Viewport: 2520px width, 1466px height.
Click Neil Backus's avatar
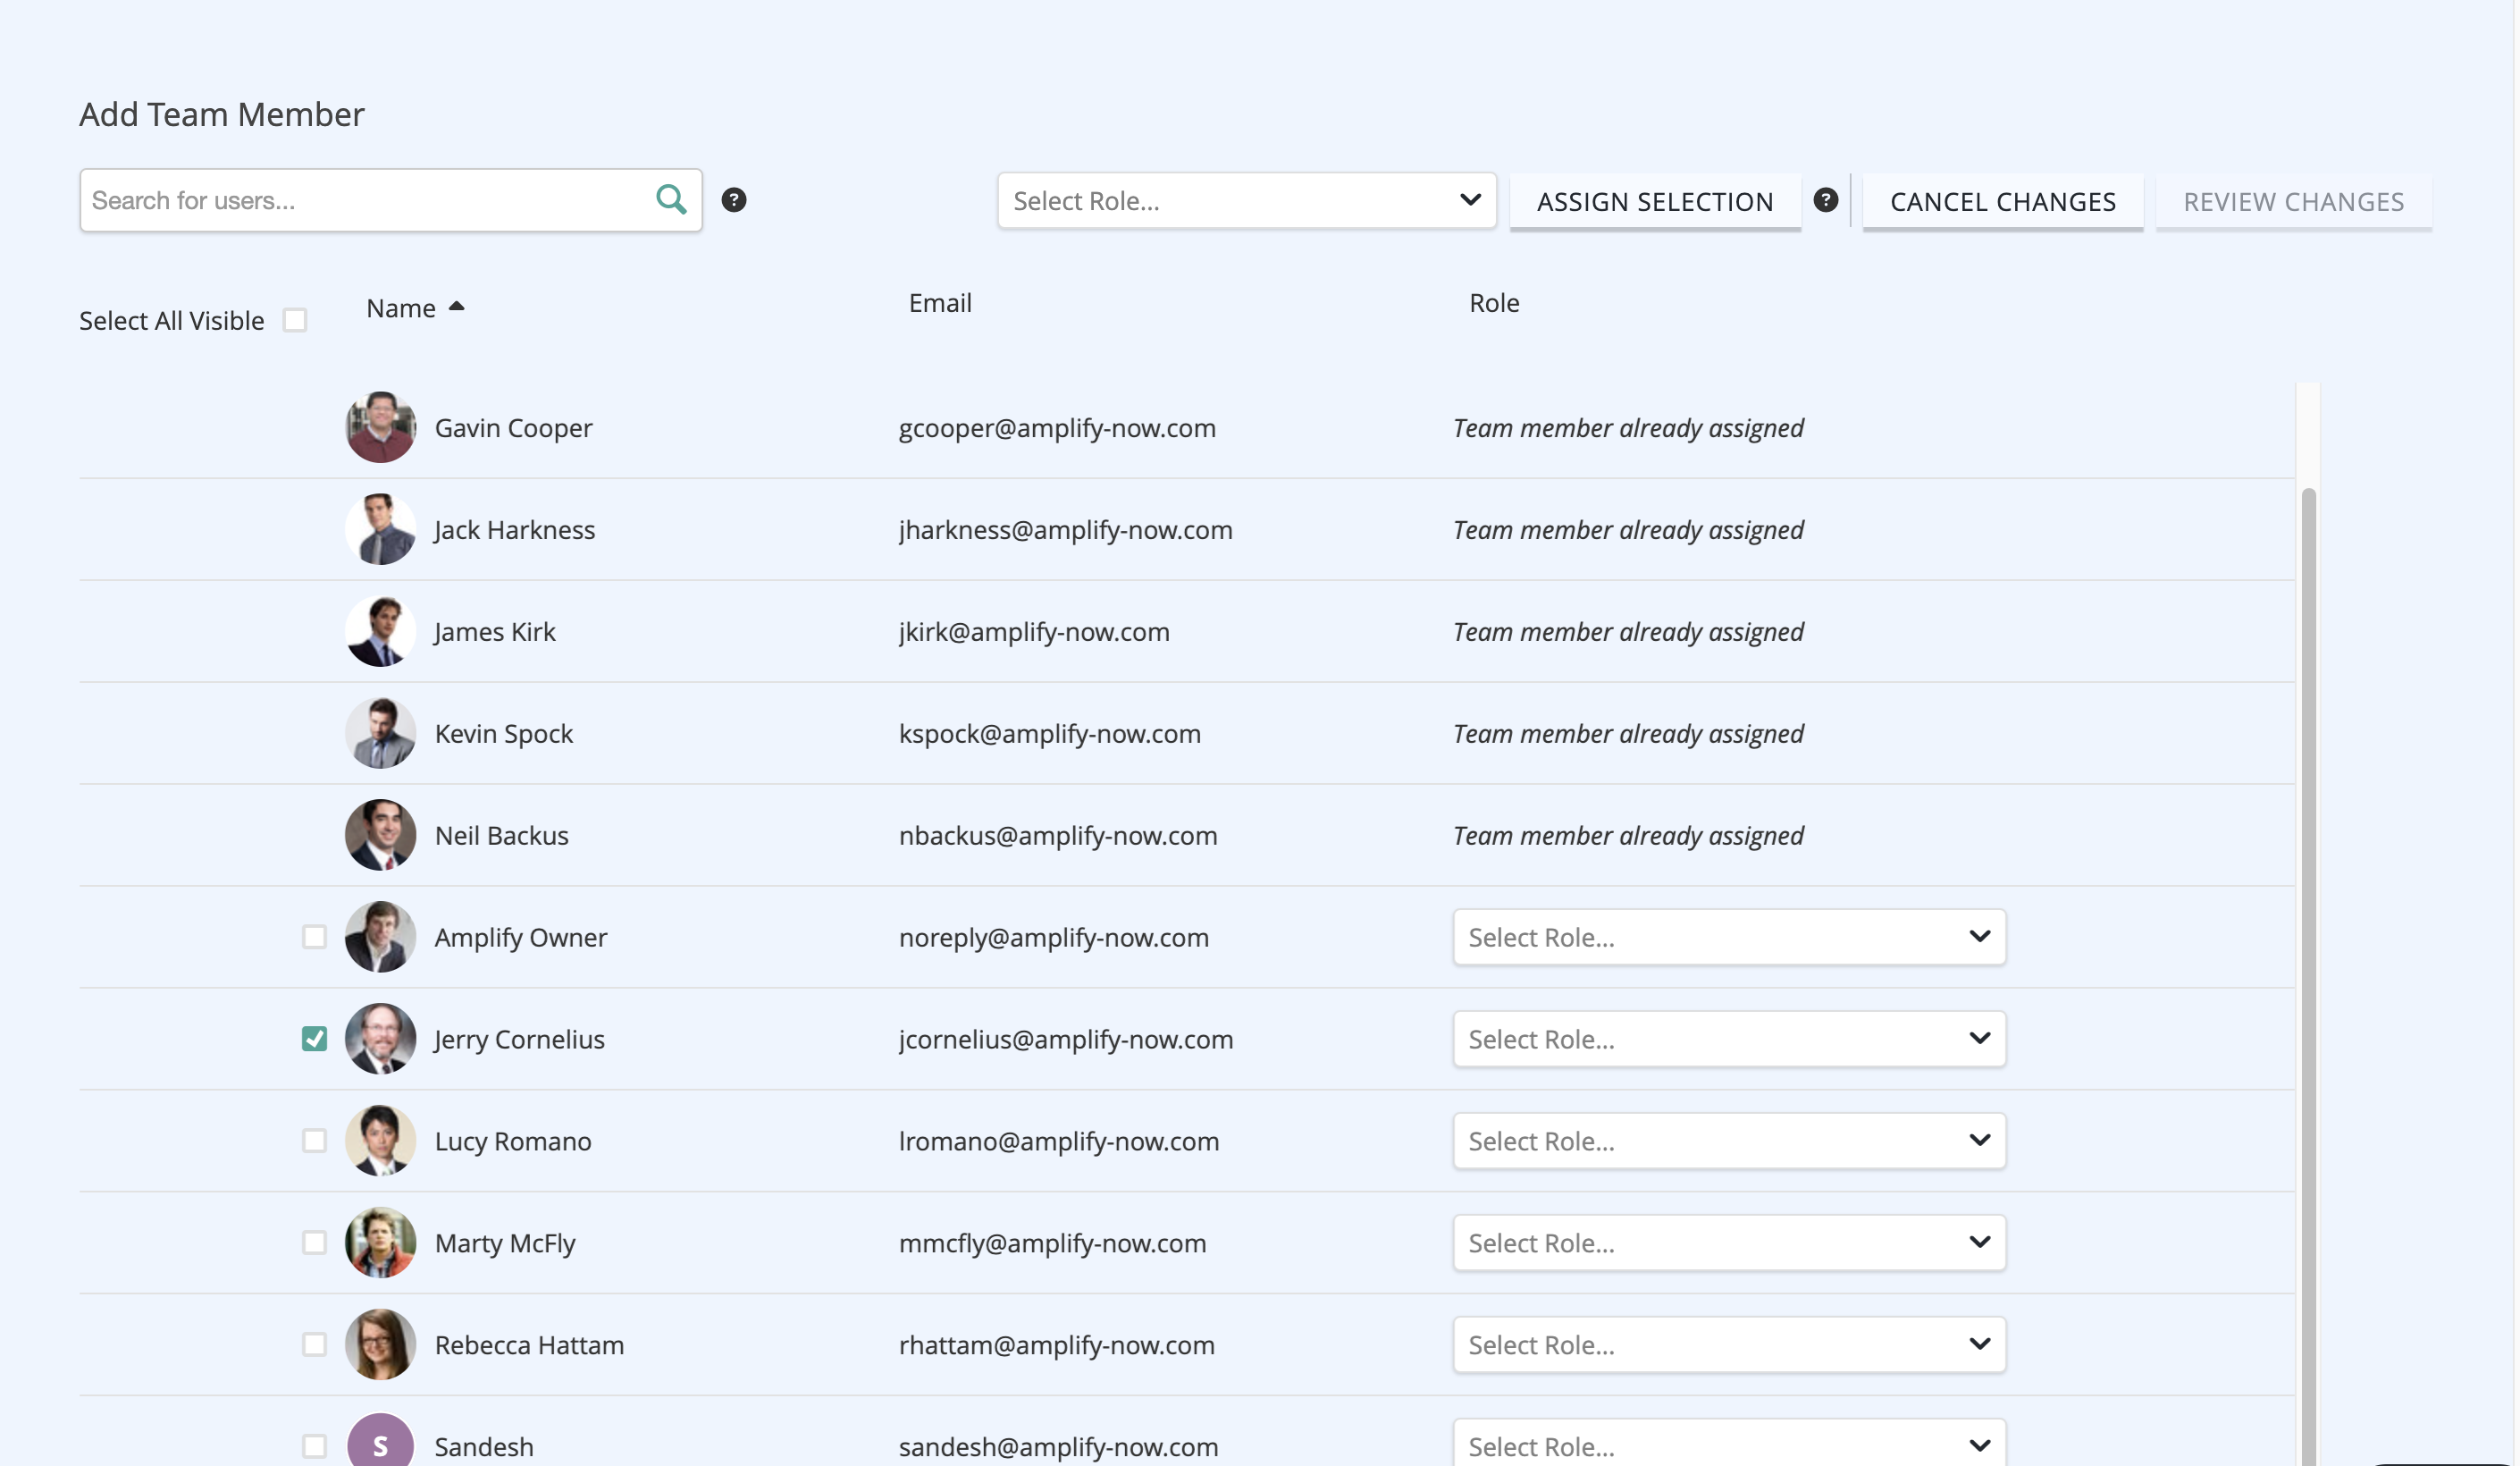click(380, 835)
